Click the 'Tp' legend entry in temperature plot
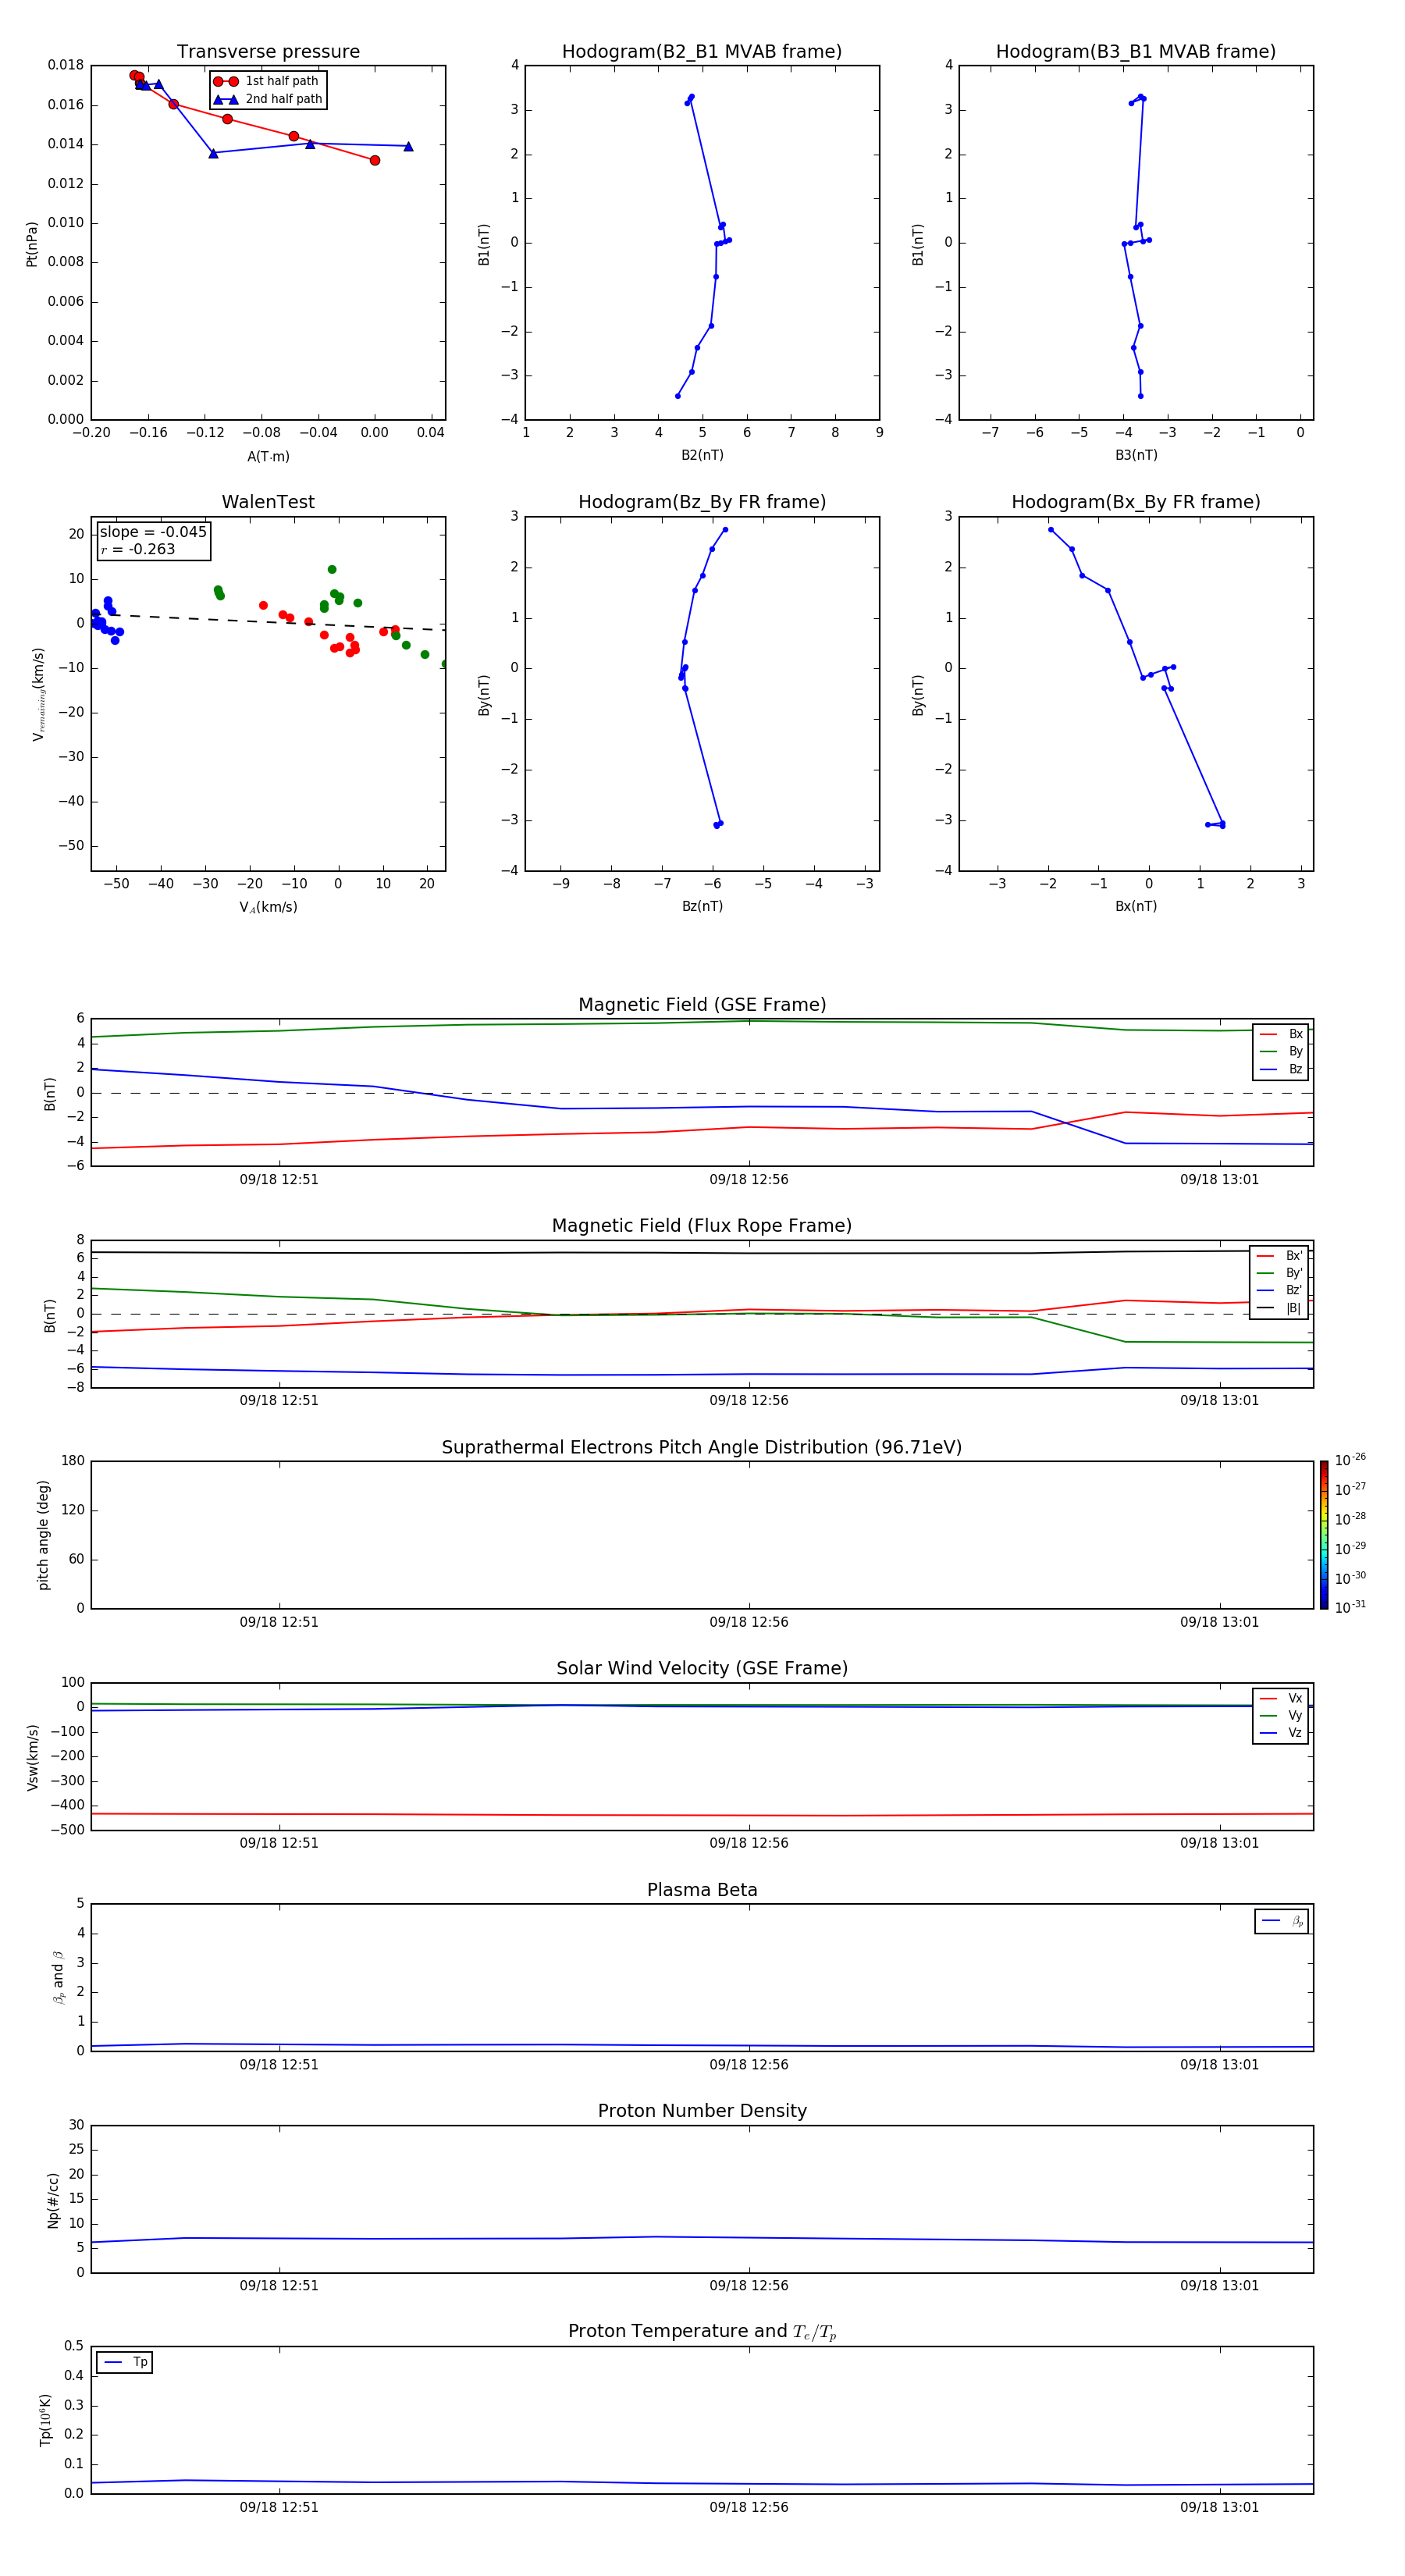This screenshot has width=1405, height=2576. [x=125, y=2362]
